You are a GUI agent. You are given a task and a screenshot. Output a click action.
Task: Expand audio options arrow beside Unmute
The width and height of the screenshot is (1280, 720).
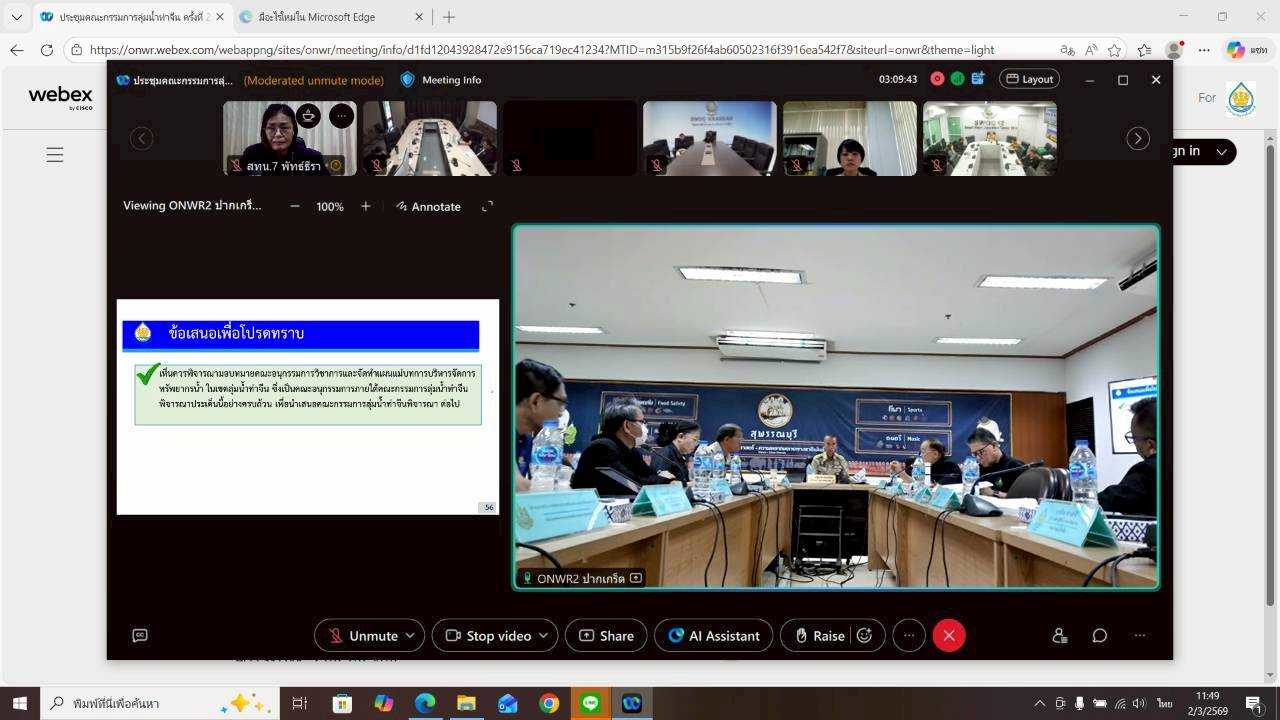(x=410, y=636)
